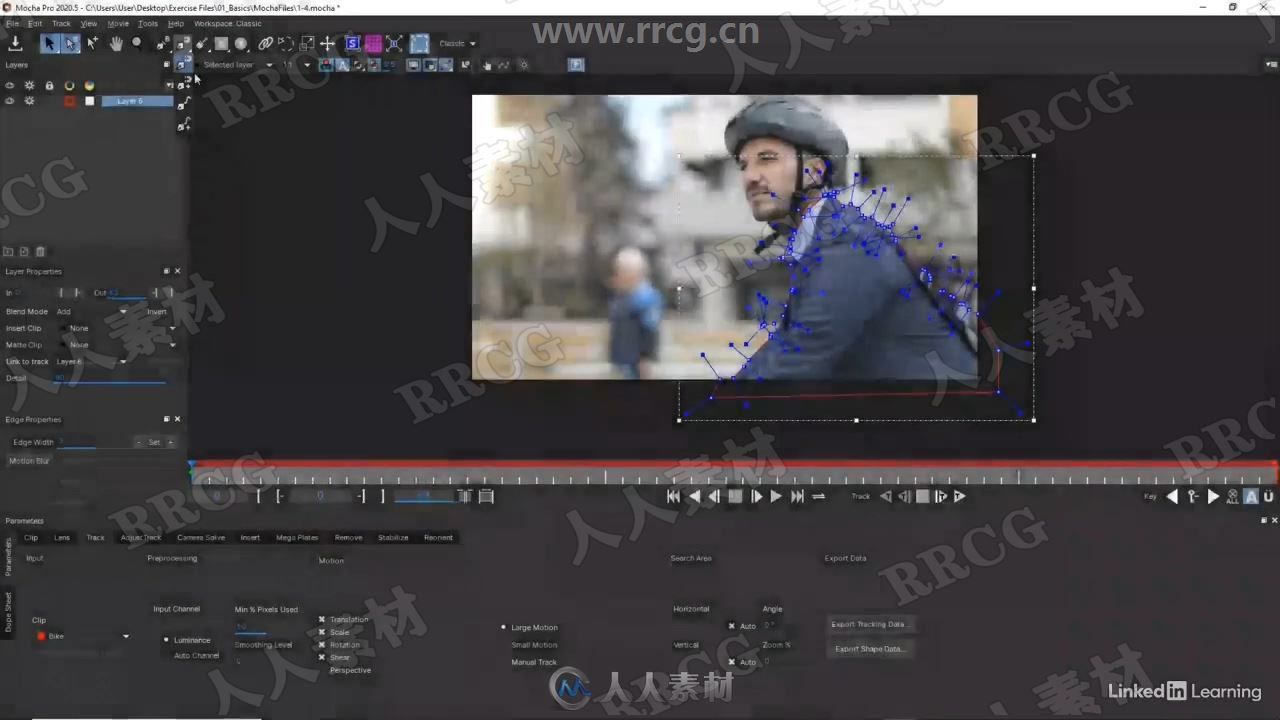The width and height of the screenshot is (1280, 720).
Task: Open the Selected layer dropdown
Action: click(x=237, y=65)
